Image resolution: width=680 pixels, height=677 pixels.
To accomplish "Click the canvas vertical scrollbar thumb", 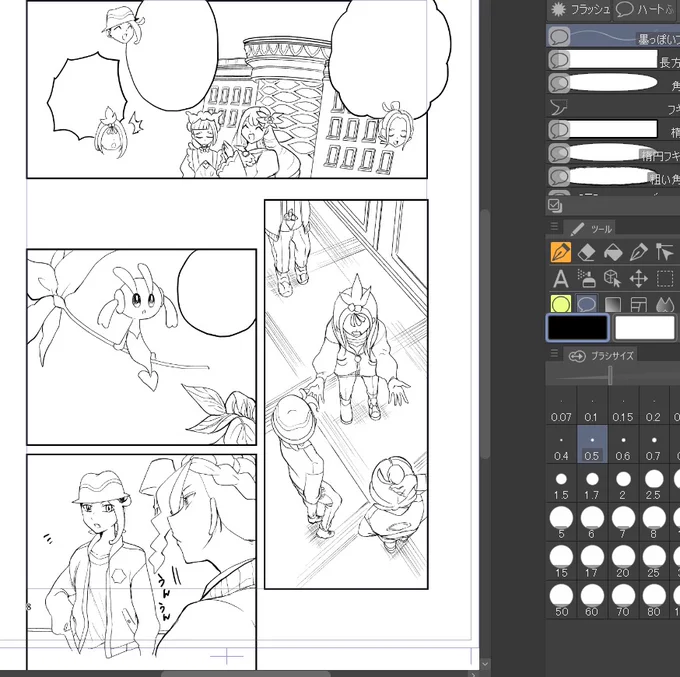I will point(485,333).
